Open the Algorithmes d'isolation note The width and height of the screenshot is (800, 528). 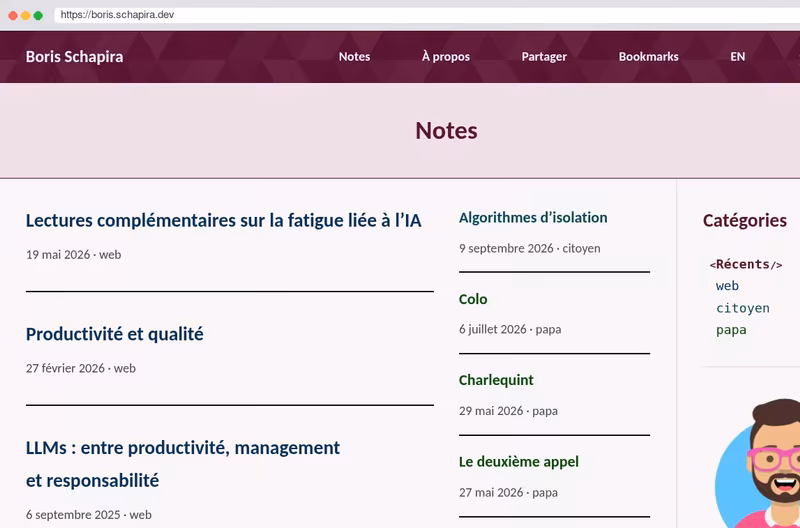point(533,218)
